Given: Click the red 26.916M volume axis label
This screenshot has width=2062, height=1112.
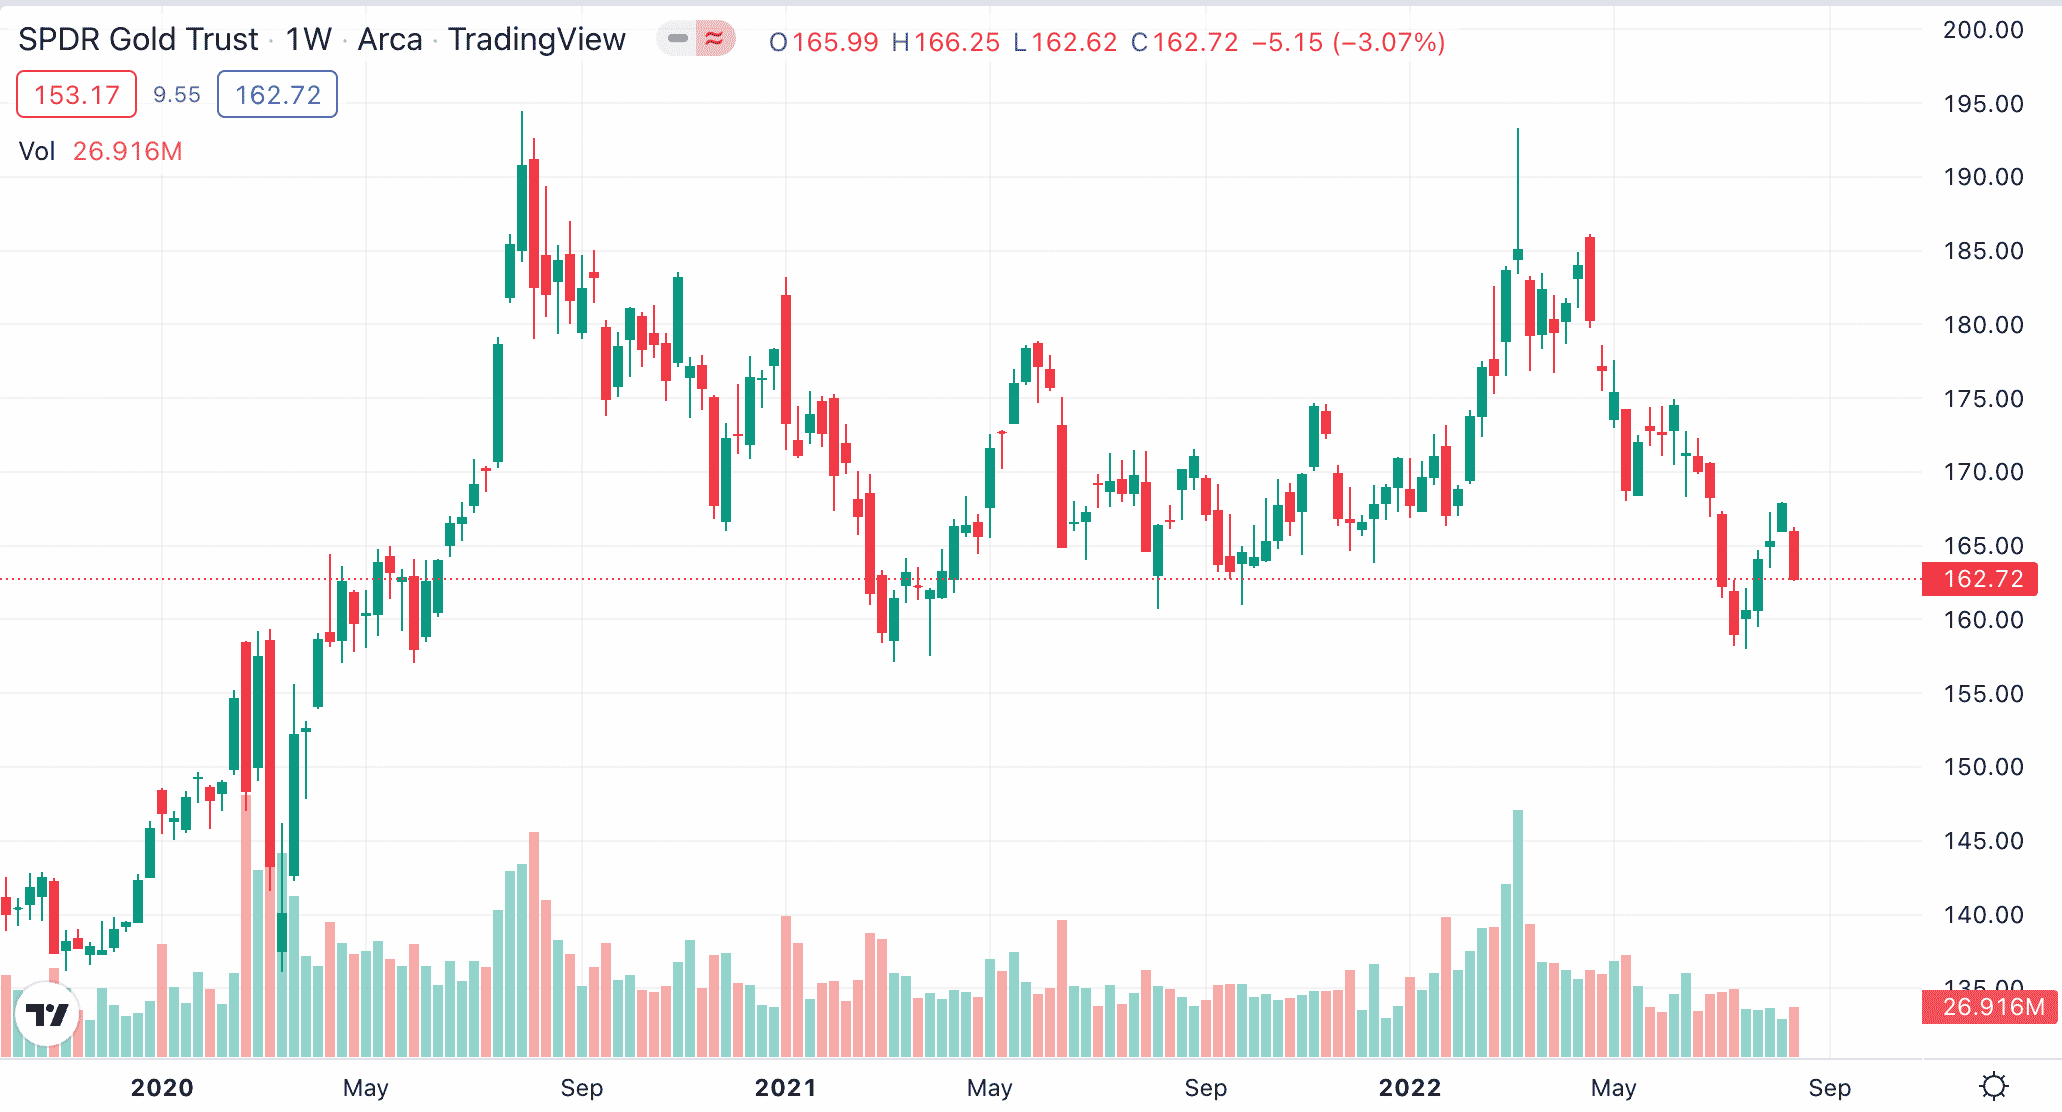Looking at the screenshot, I should click(x=1990, y=1007).
